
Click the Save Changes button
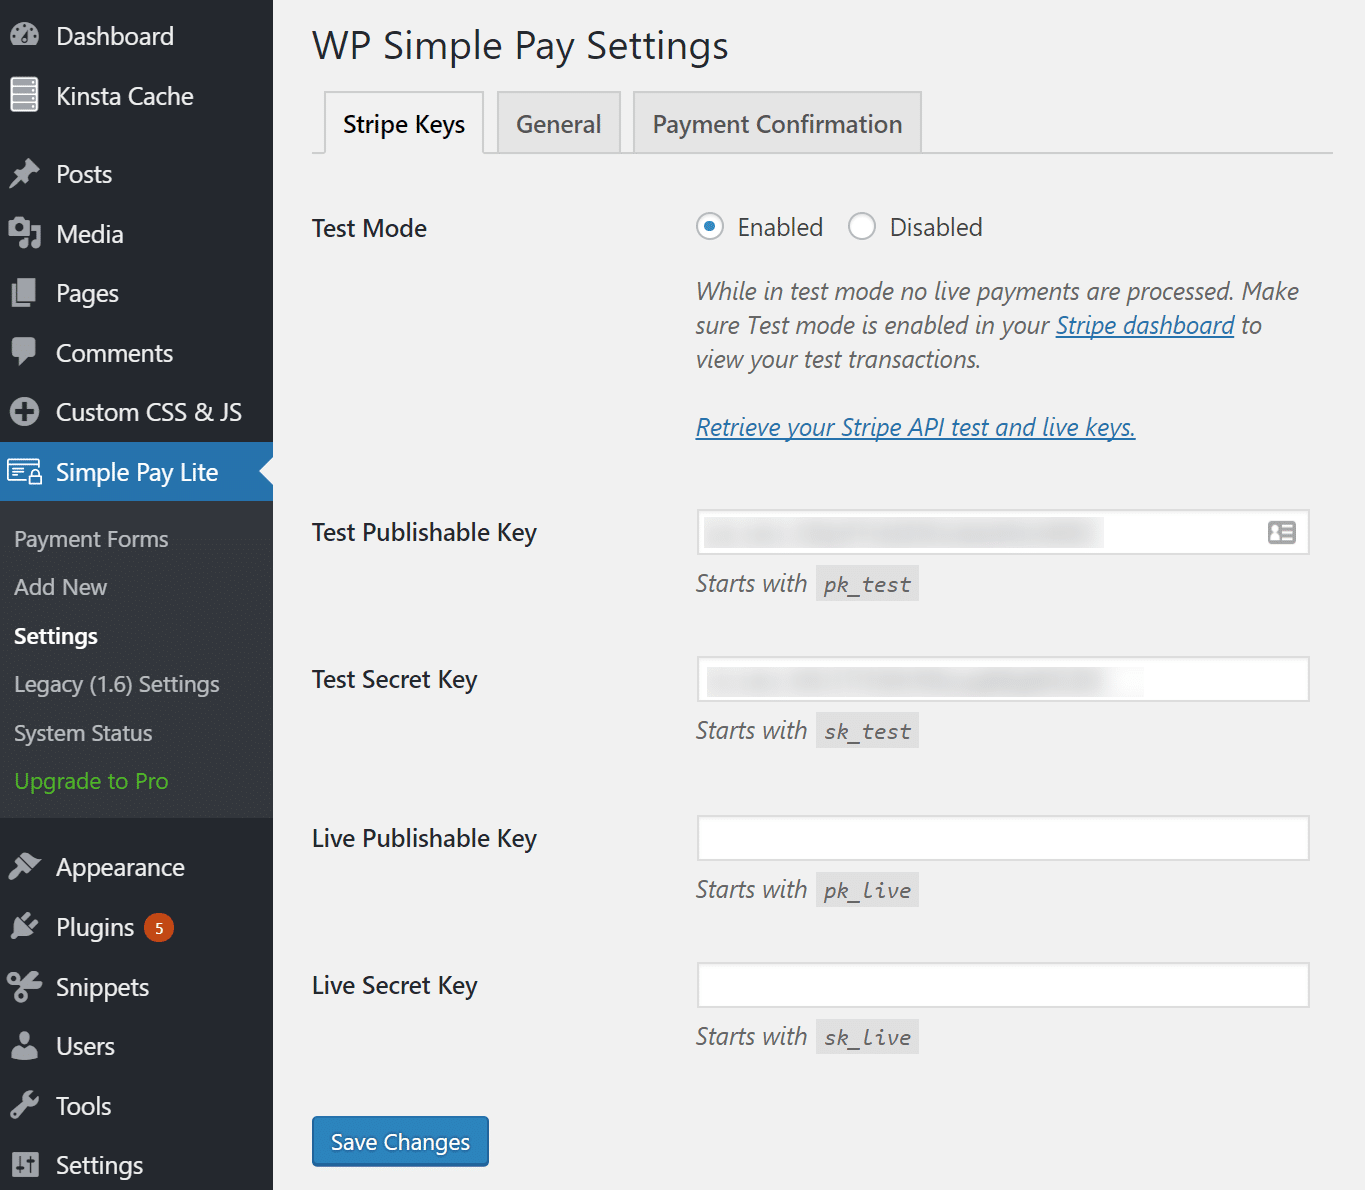[399, 1141]
